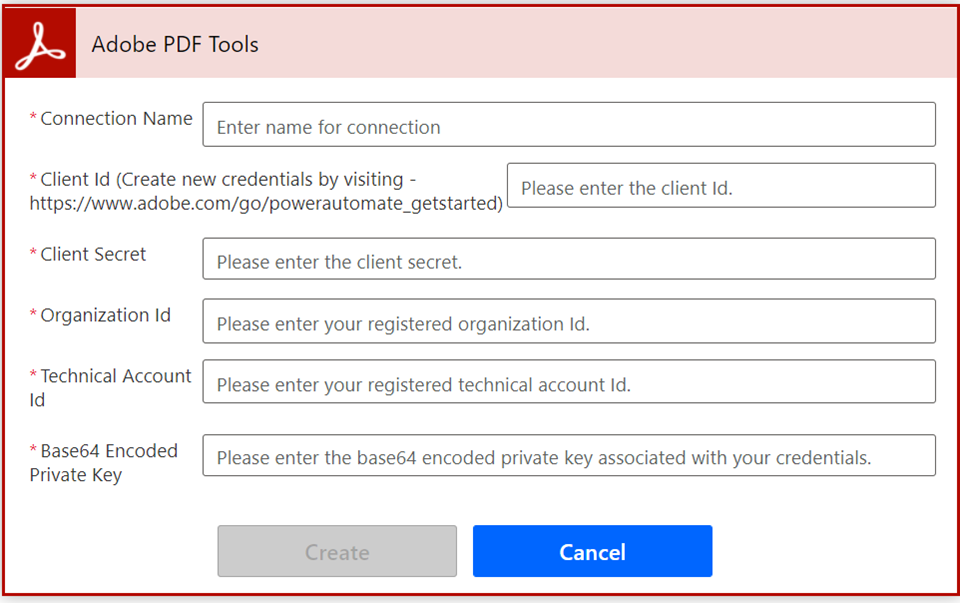
Task: Click the Adobe Acrobat logo icon
Action: 40,43
